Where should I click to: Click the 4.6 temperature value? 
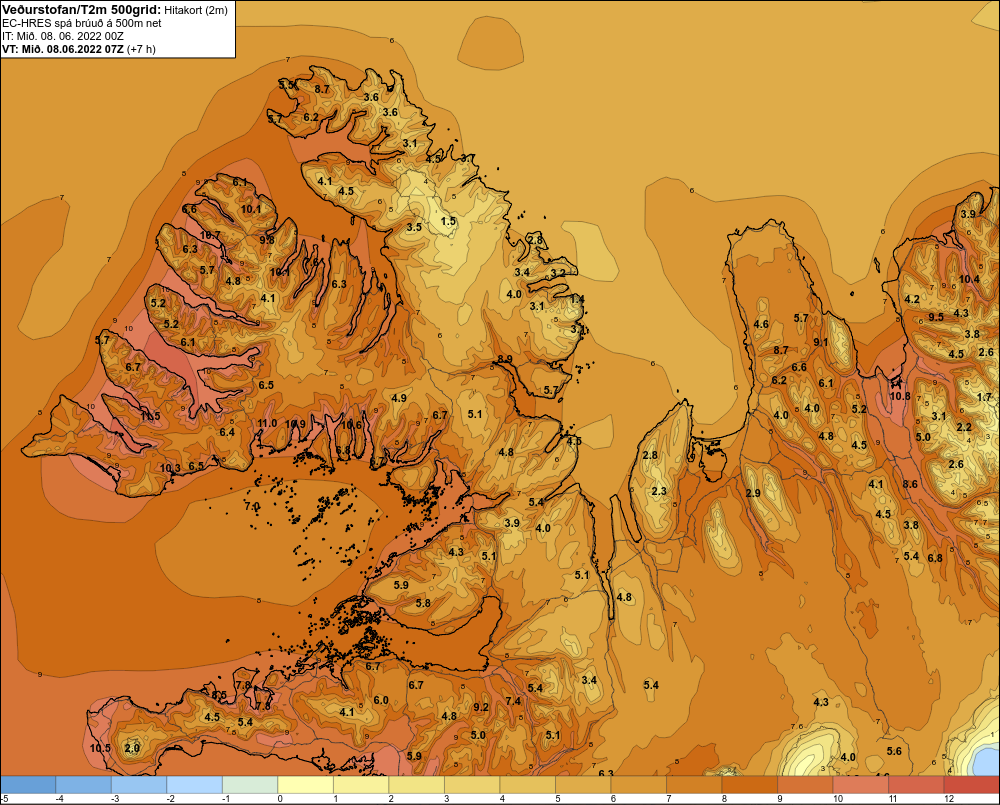pos(761,324)
